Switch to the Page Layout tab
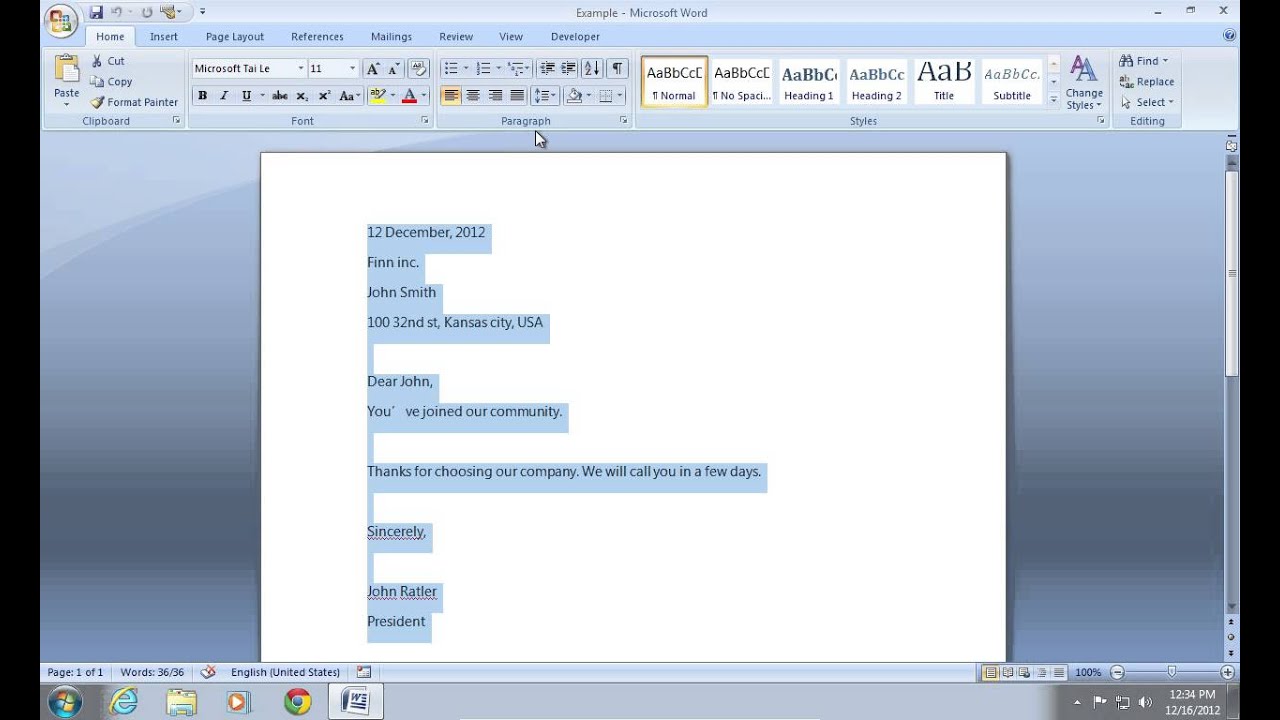 (x=235, y=37)
